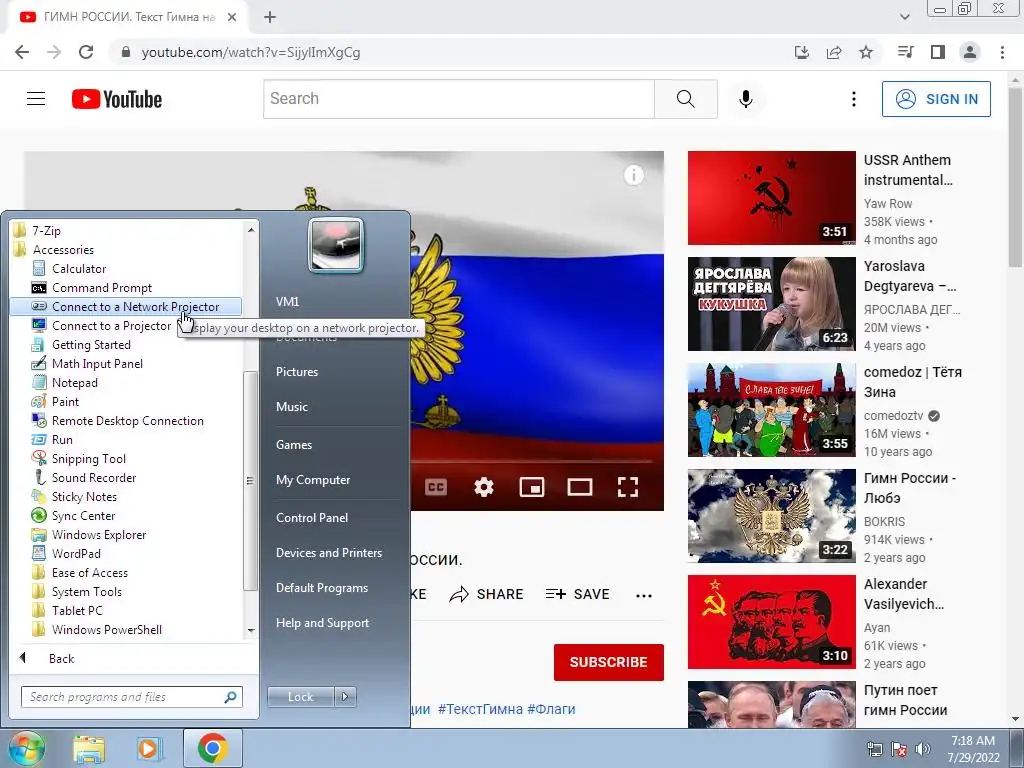The width and height of the screenshot is (1024, 768).
Task: Click the red SUBSCRIBE button
Action: 609,662
